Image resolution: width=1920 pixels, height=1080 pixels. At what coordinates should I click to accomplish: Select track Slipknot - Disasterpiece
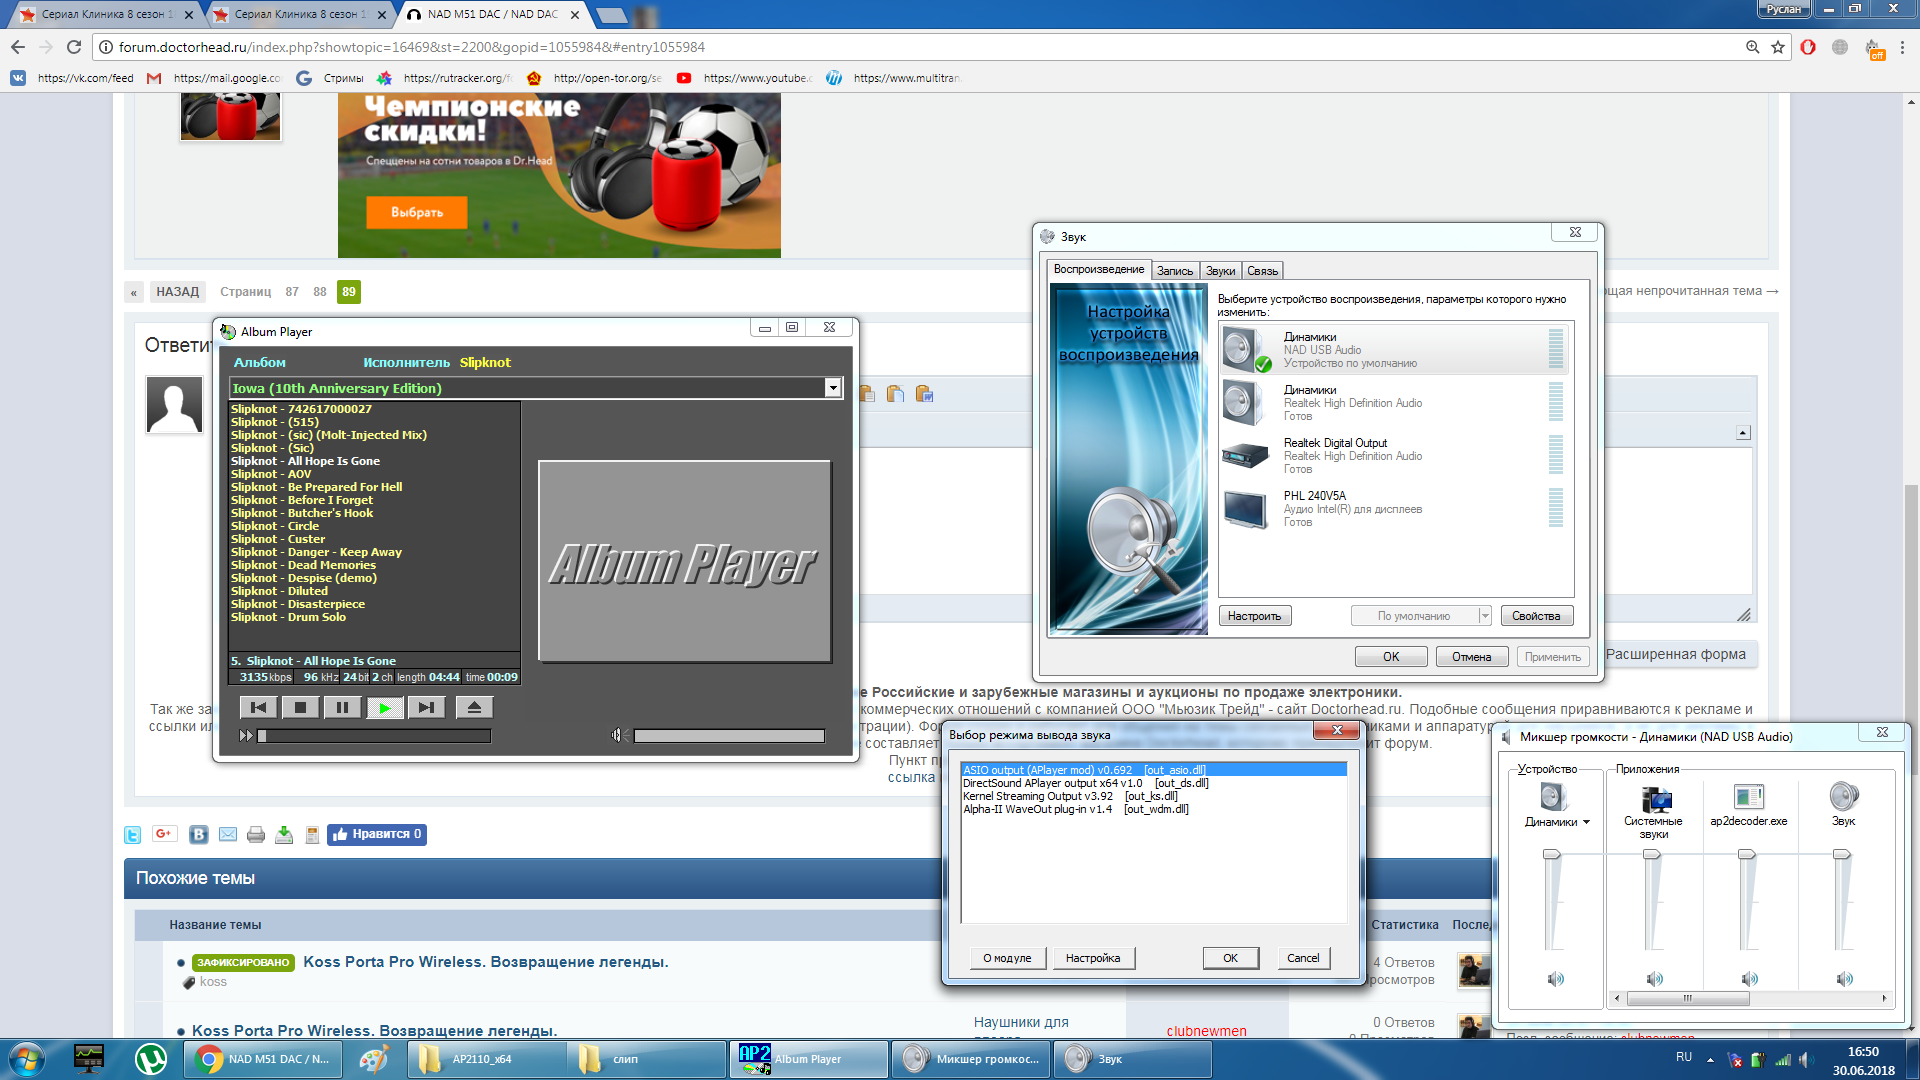tap(298, 604)
